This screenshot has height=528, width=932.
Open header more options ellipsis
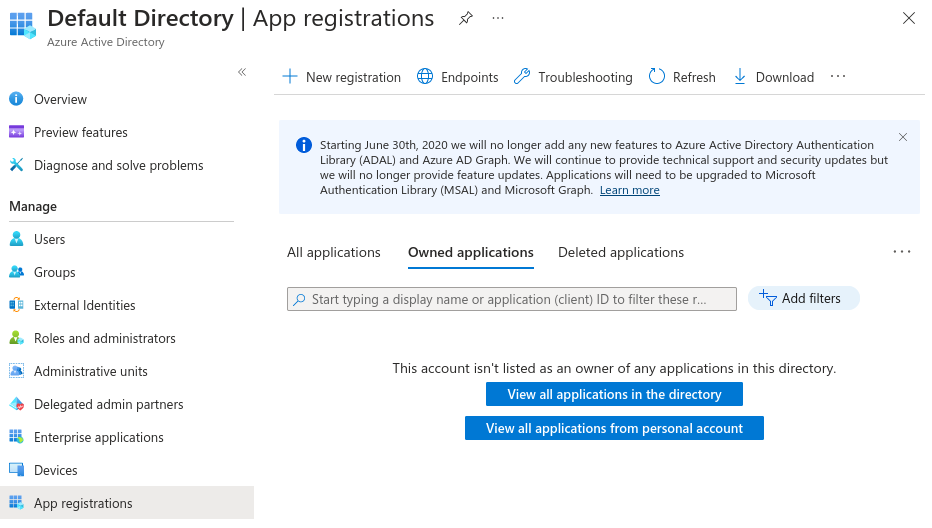(x=498, y=18)
